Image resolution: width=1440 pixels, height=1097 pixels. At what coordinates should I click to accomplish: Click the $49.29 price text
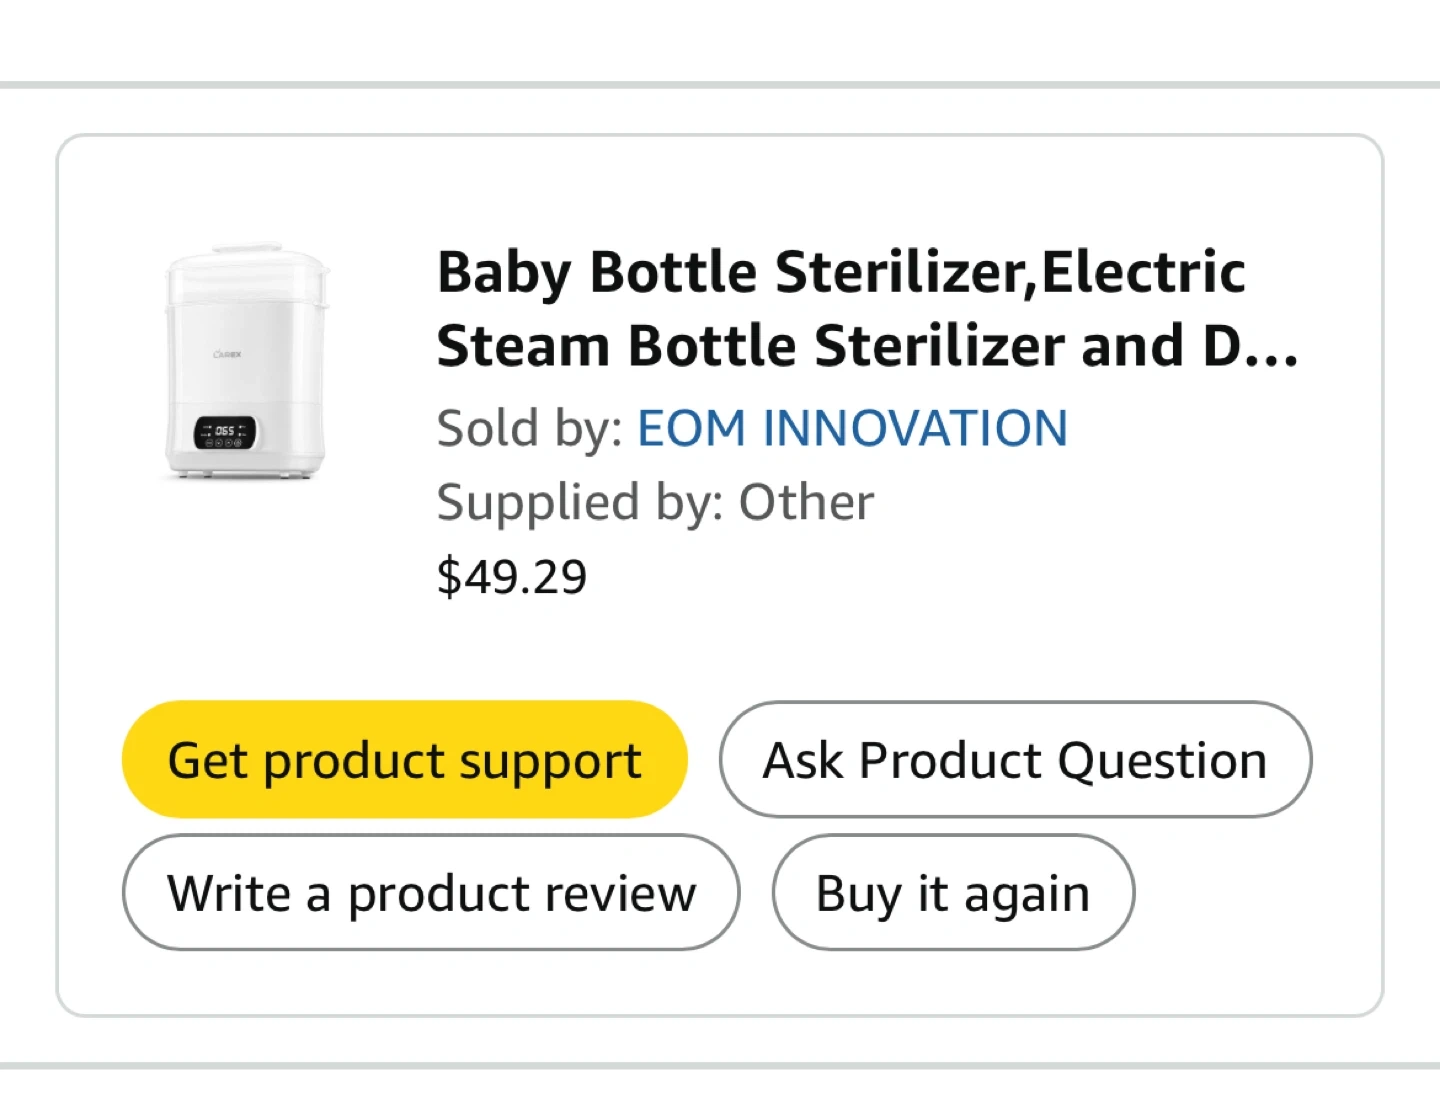pos(511,577)
